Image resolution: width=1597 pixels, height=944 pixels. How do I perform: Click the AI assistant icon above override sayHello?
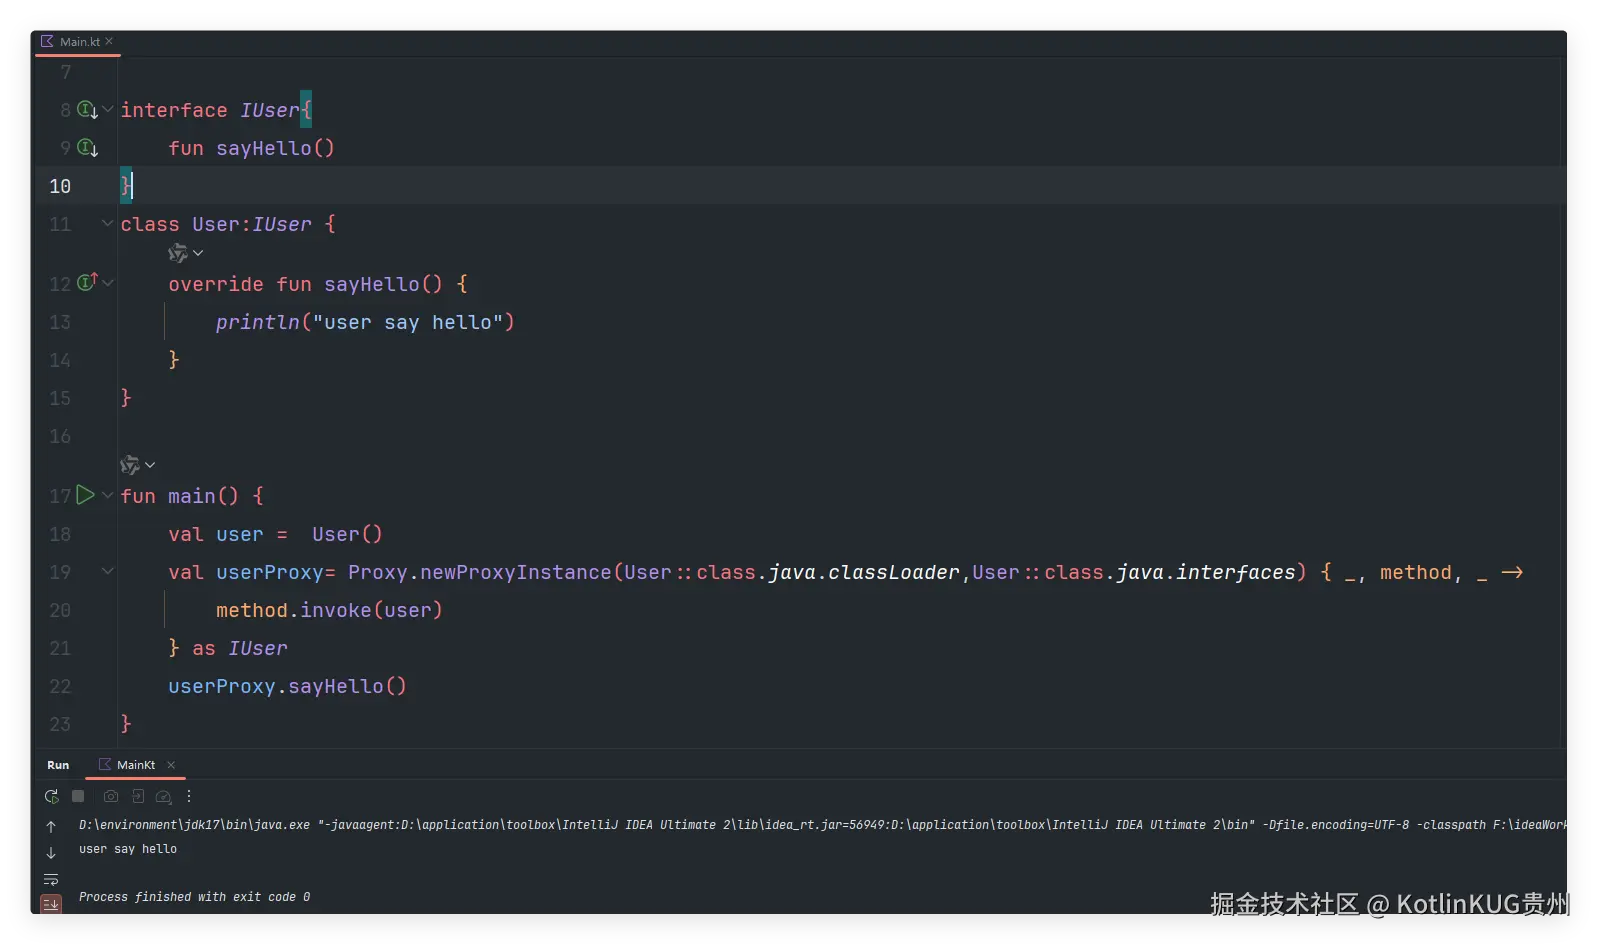coord(178,253)
